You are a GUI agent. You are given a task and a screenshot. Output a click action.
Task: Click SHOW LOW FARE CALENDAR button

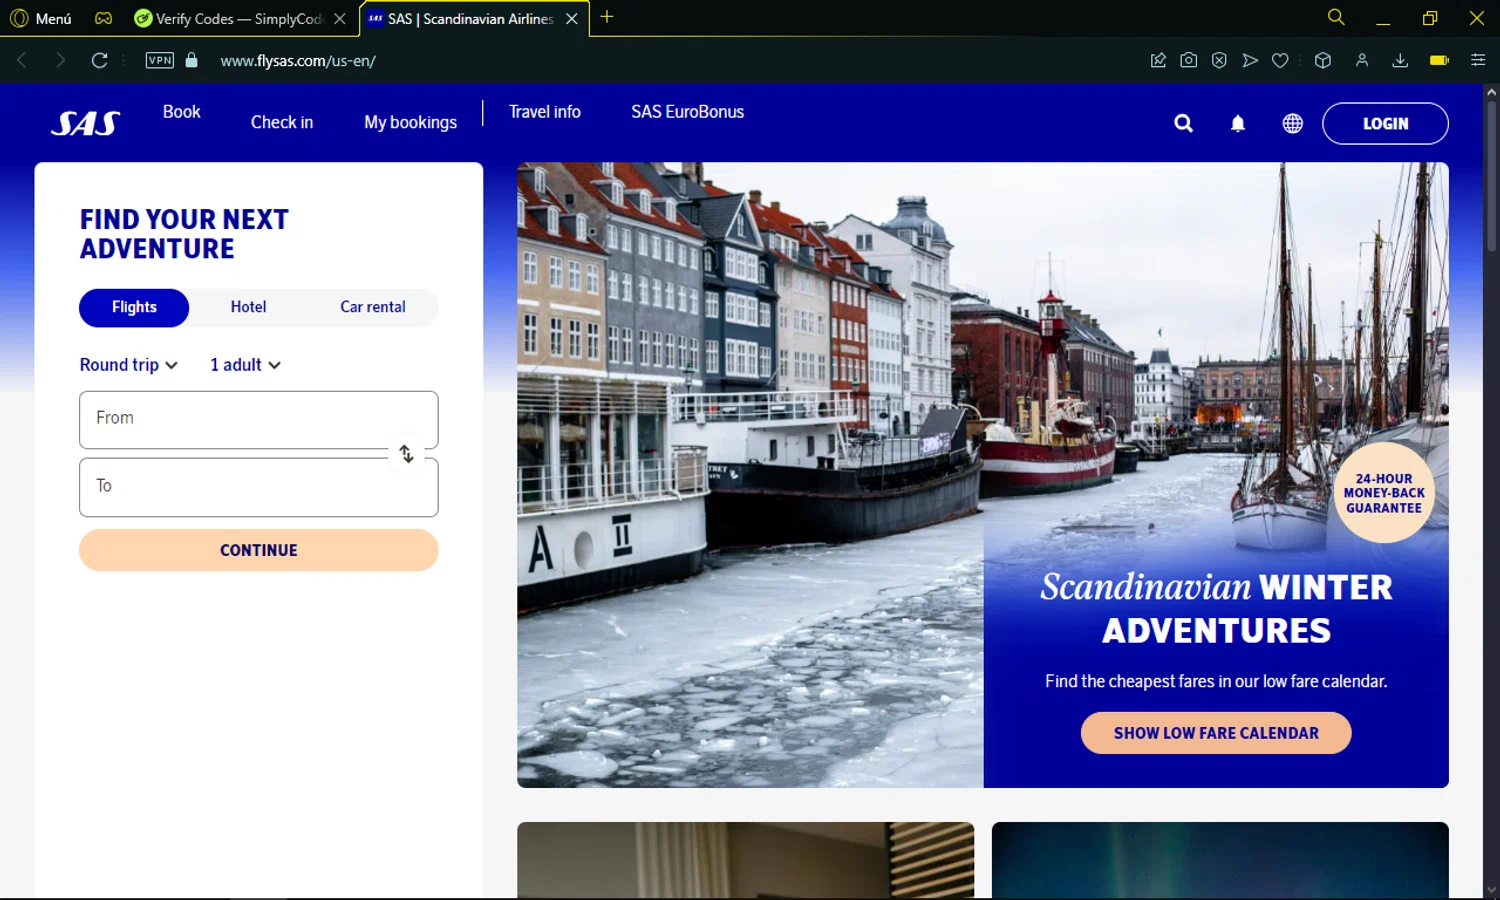[x=1216, y=733]
